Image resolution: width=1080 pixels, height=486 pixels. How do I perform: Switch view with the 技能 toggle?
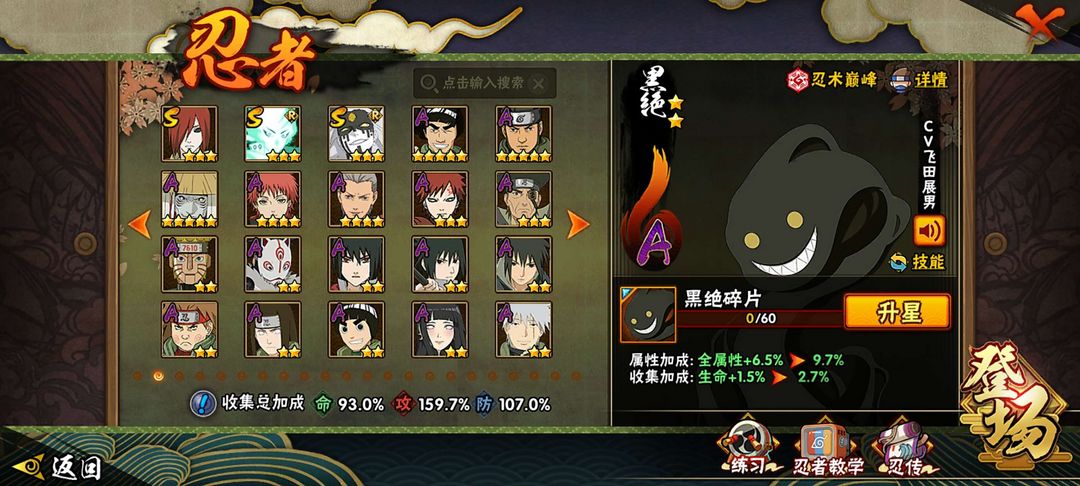[x=918, y=262]
